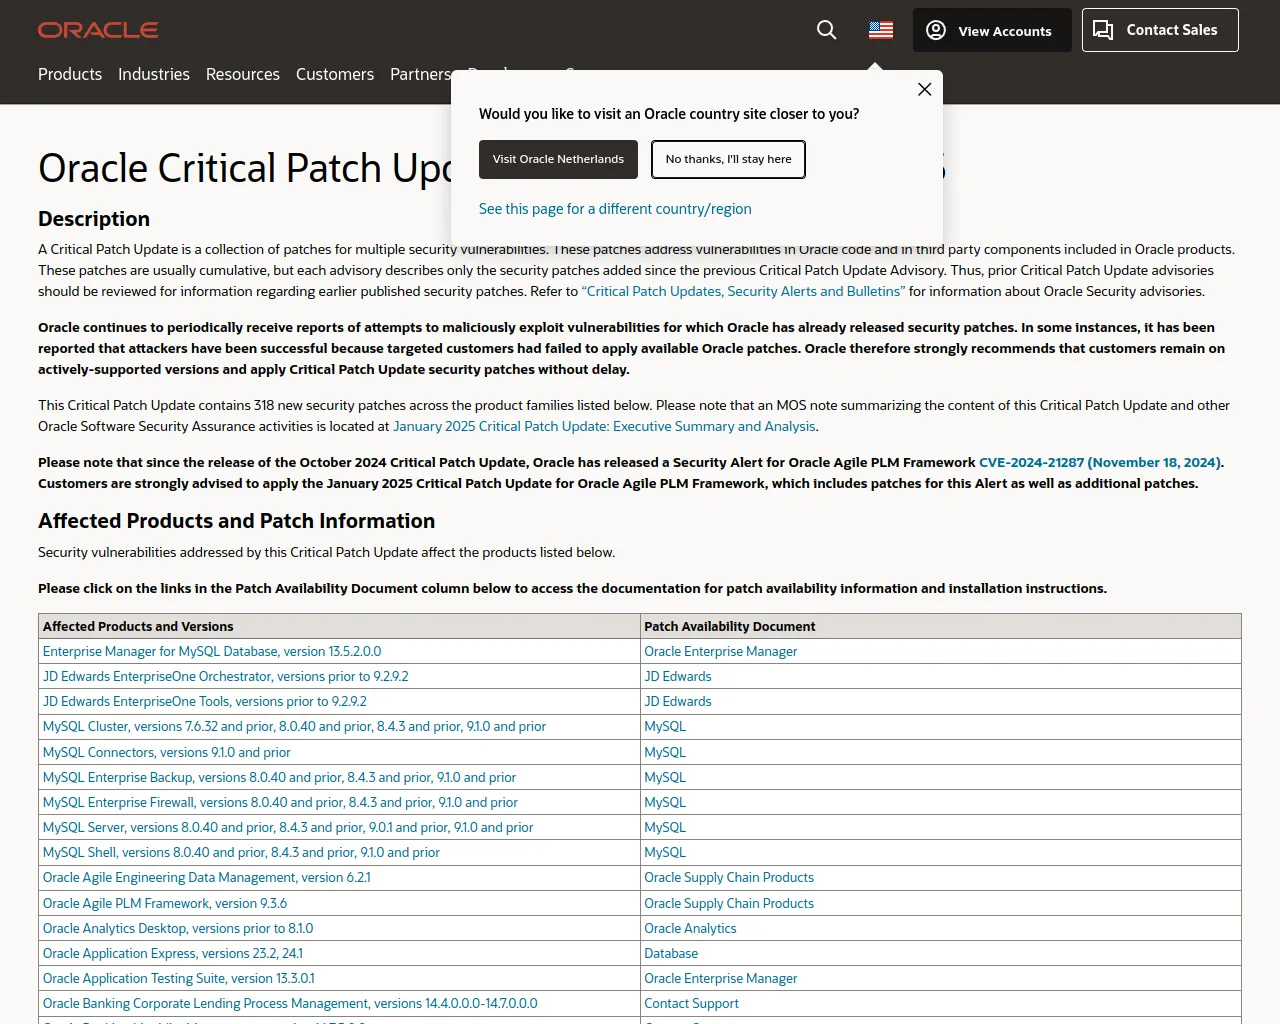Open MySQL patch document for MySQL Shell row
This screenshot has height=1024, width=1280.
click(x=665, y=852)
